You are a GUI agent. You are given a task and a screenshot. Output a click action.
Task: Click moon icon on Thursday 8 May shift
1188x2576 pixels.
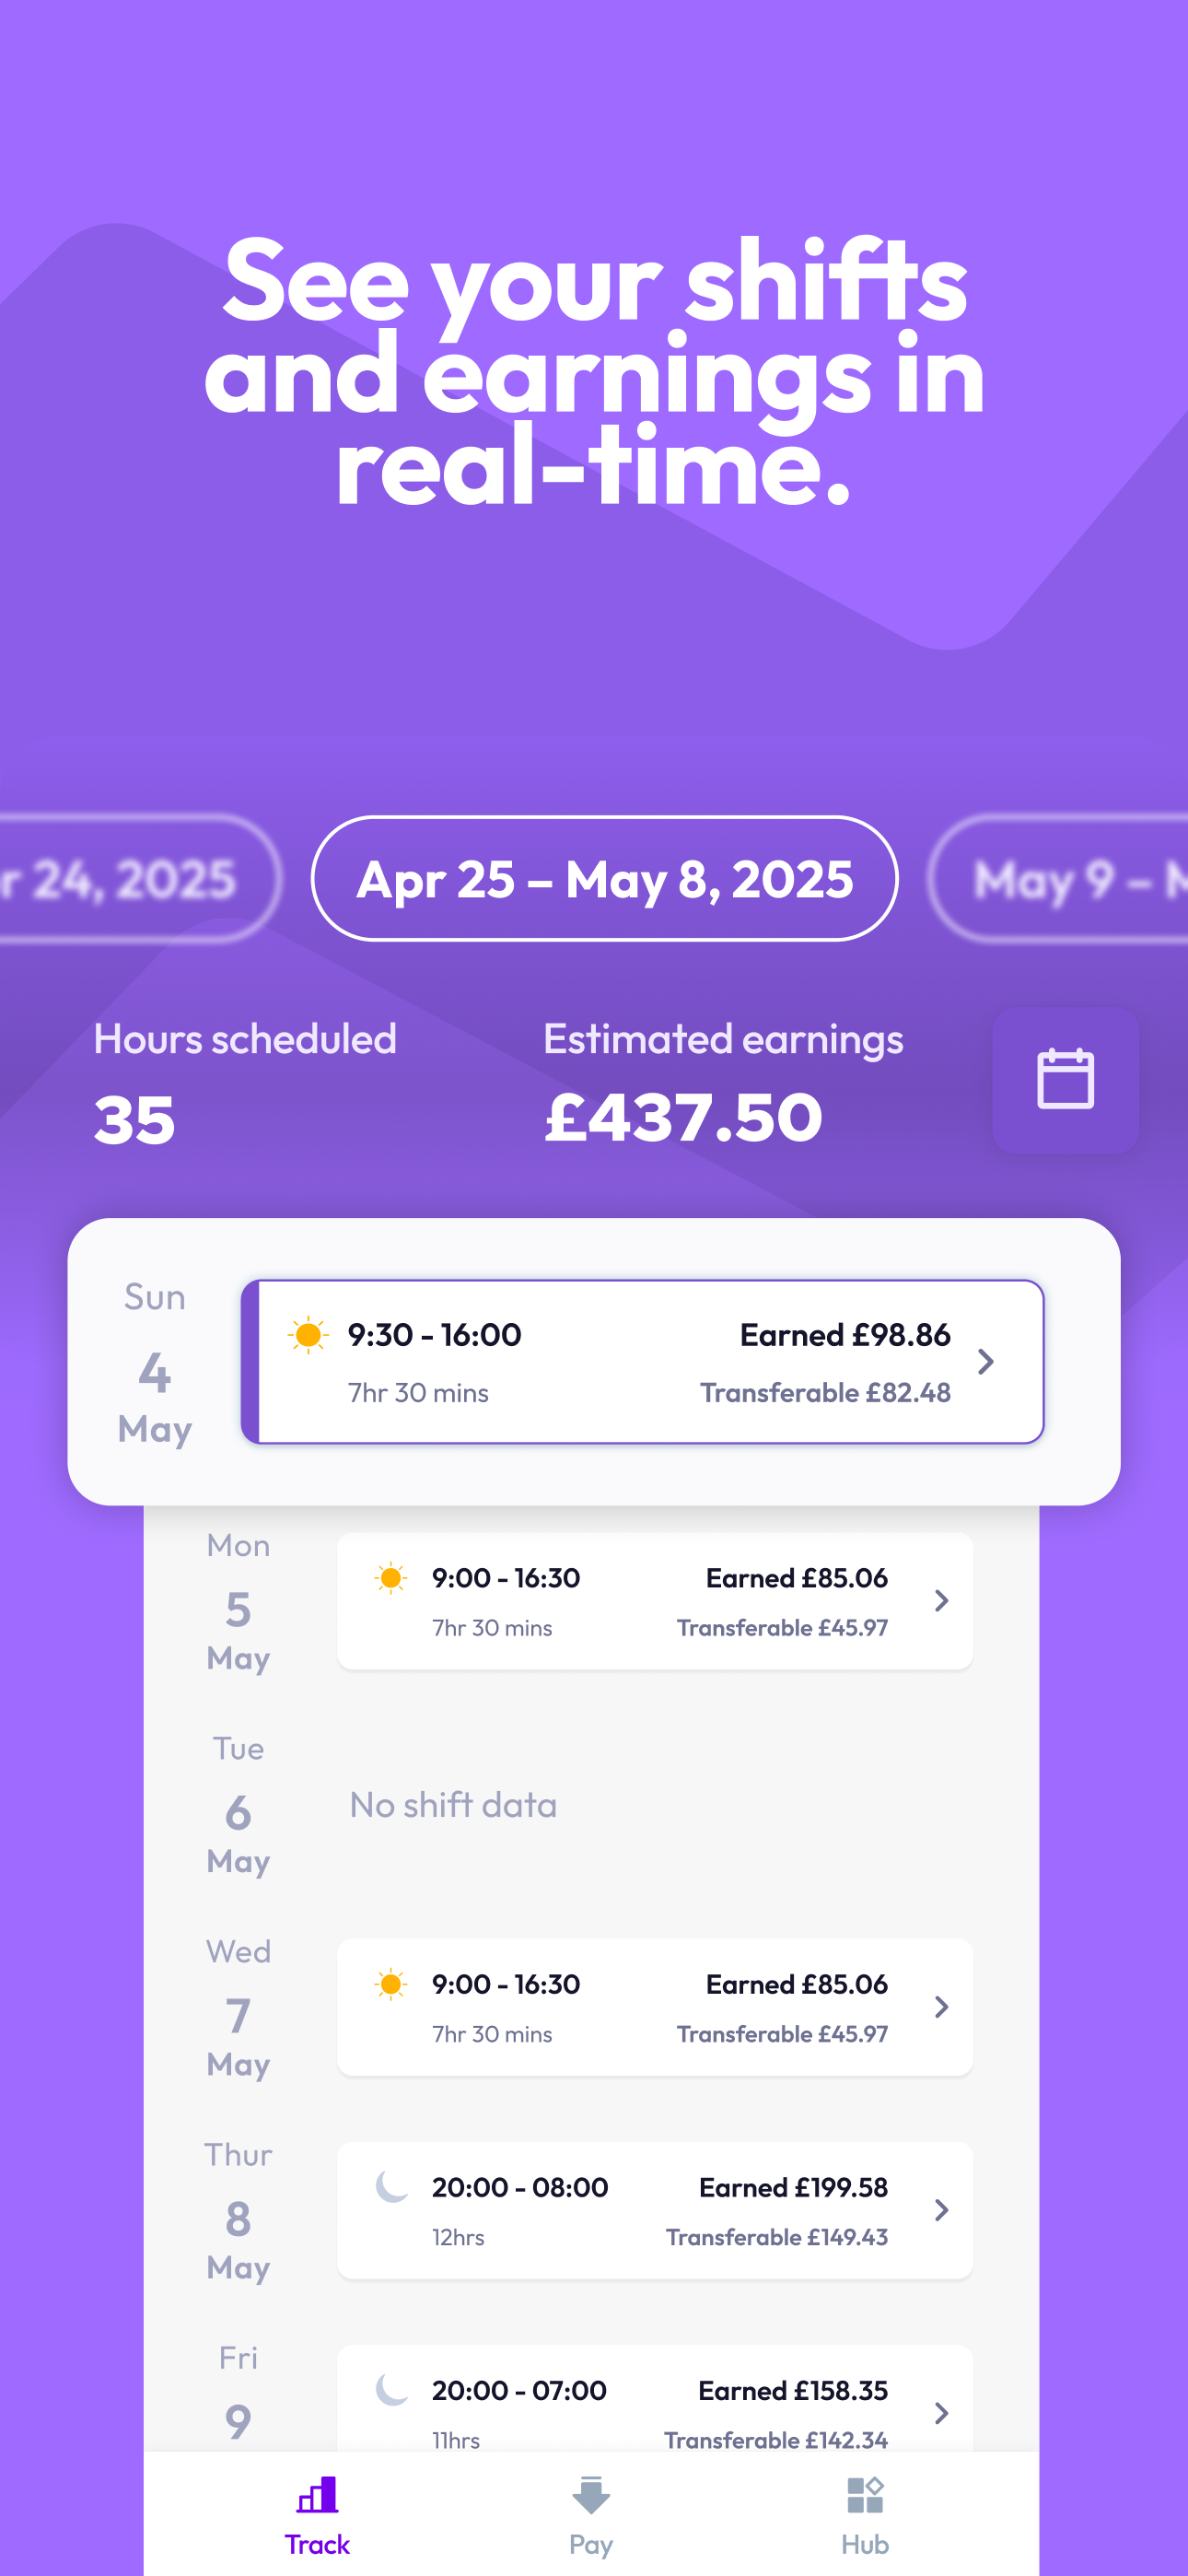pyautogui.click(x=391, y=2187)
